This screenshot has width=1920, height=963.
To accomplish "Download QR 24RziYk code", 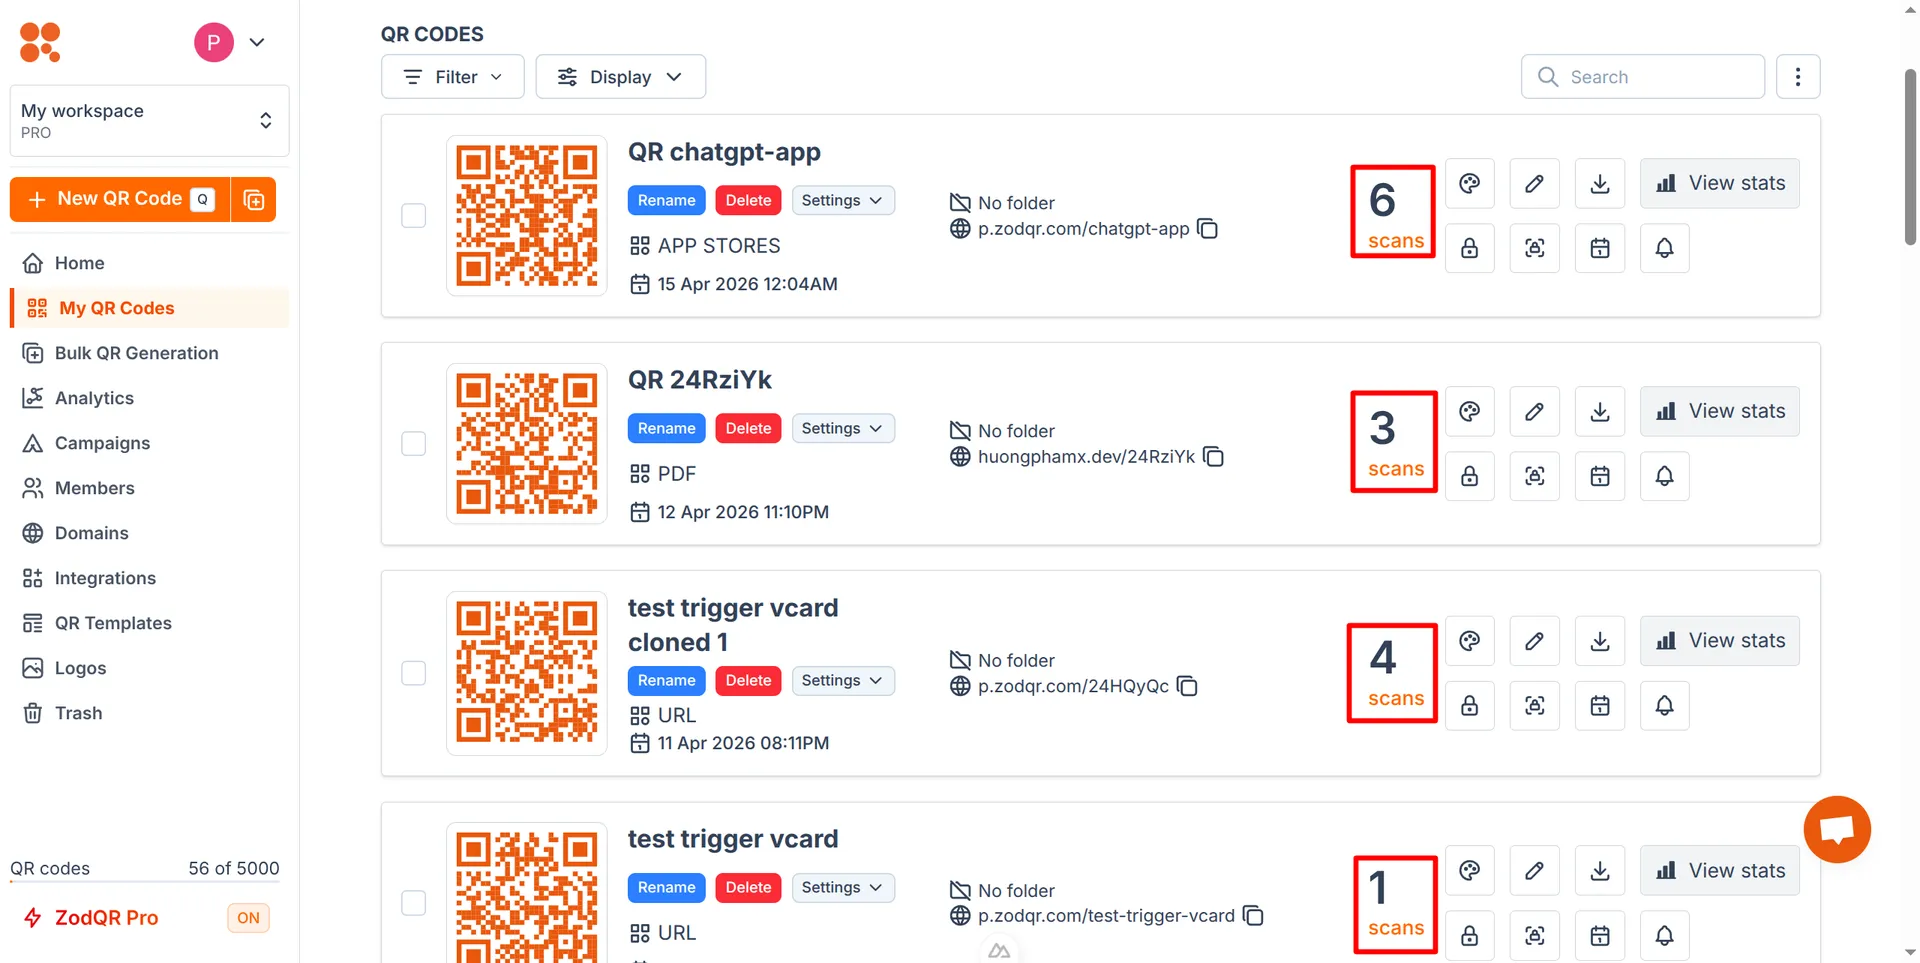I will pos(1600,411).
